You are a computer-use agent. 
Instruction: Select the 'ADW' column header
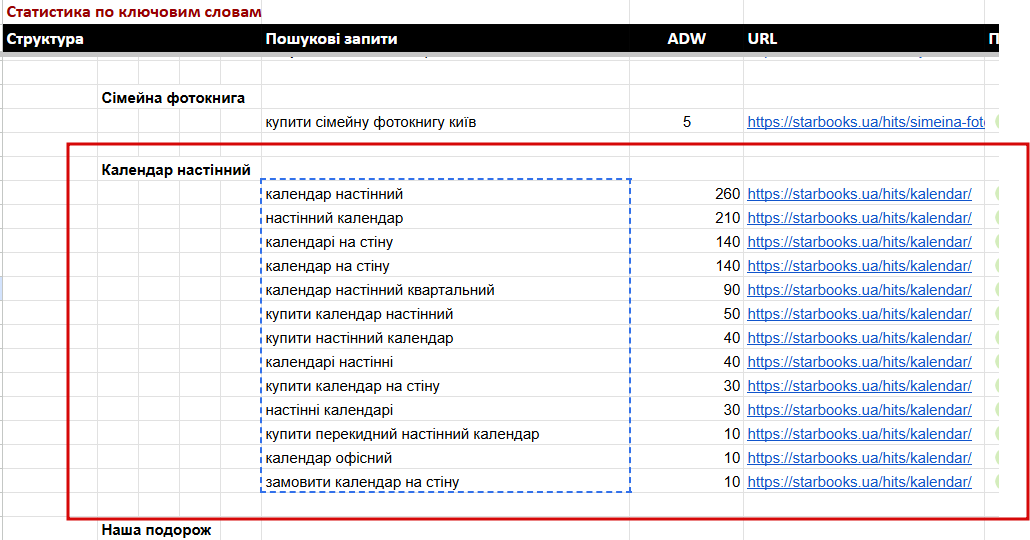(686, 39)
